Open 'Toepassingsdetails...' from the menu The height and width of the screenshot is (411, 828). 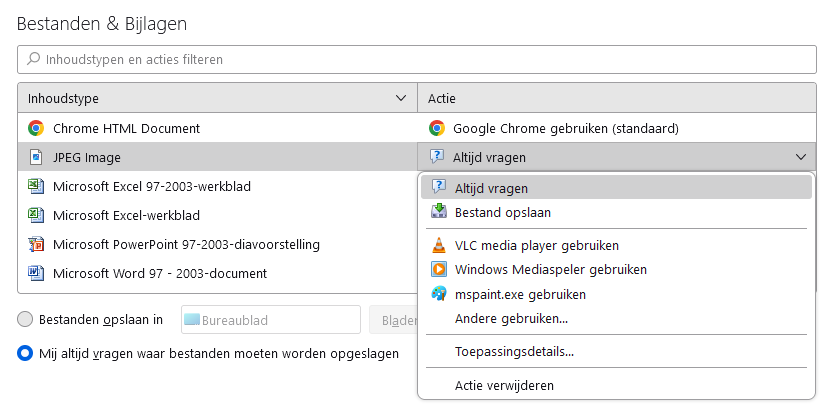pos(514,351)
